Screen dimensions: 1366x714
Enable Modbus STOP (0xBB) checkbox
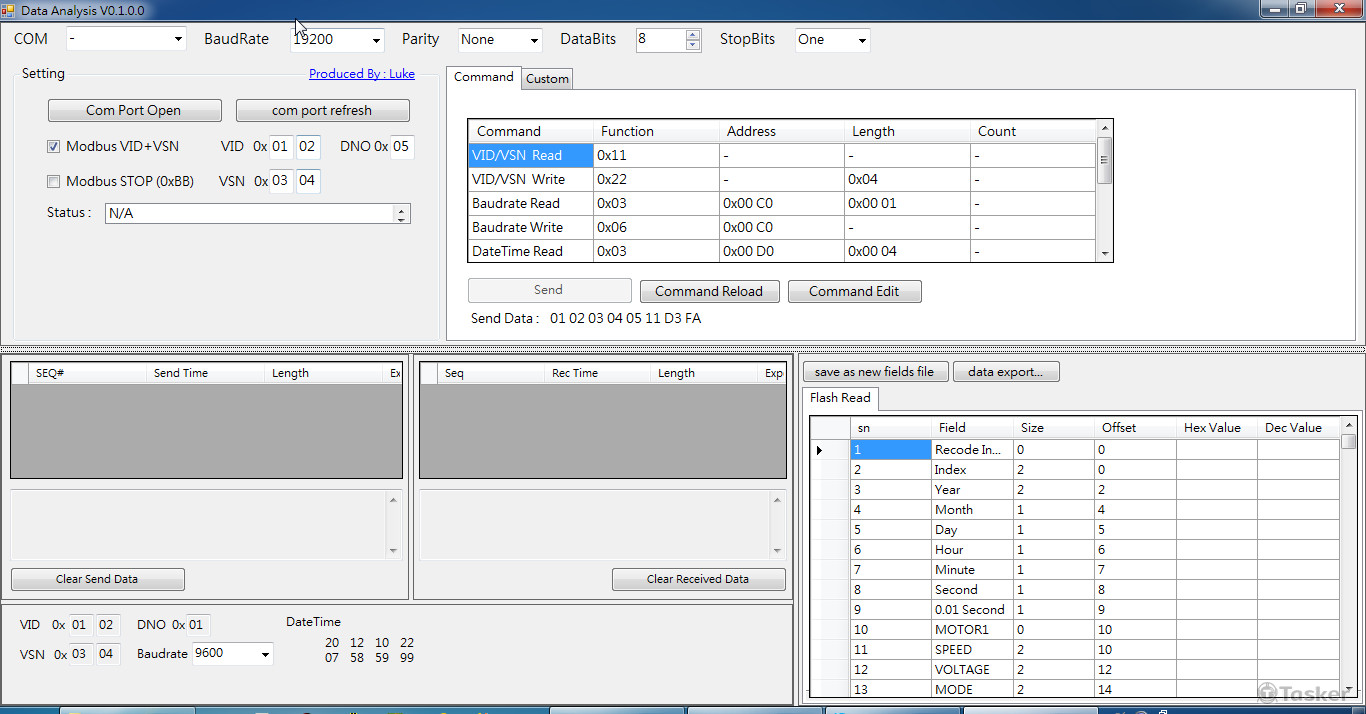point(54,181)
